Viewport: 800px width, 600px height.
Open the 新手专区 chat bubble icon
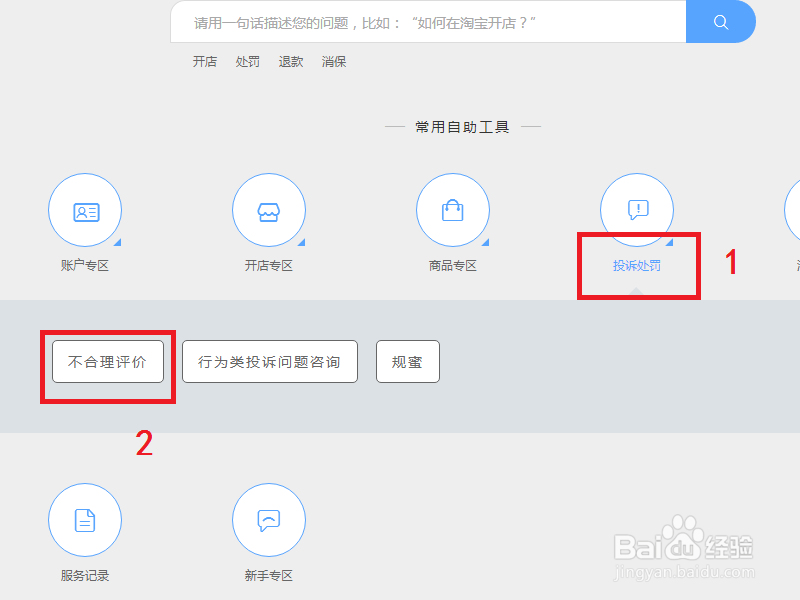pos(269,520)
